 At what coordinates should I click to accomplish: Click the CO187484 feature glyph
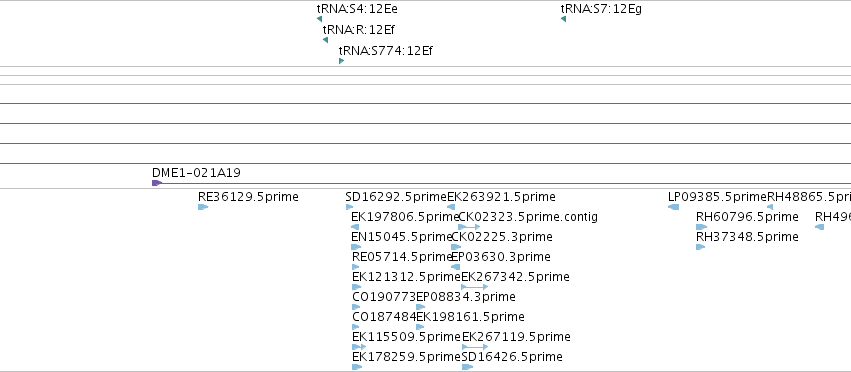pos(355,327)
